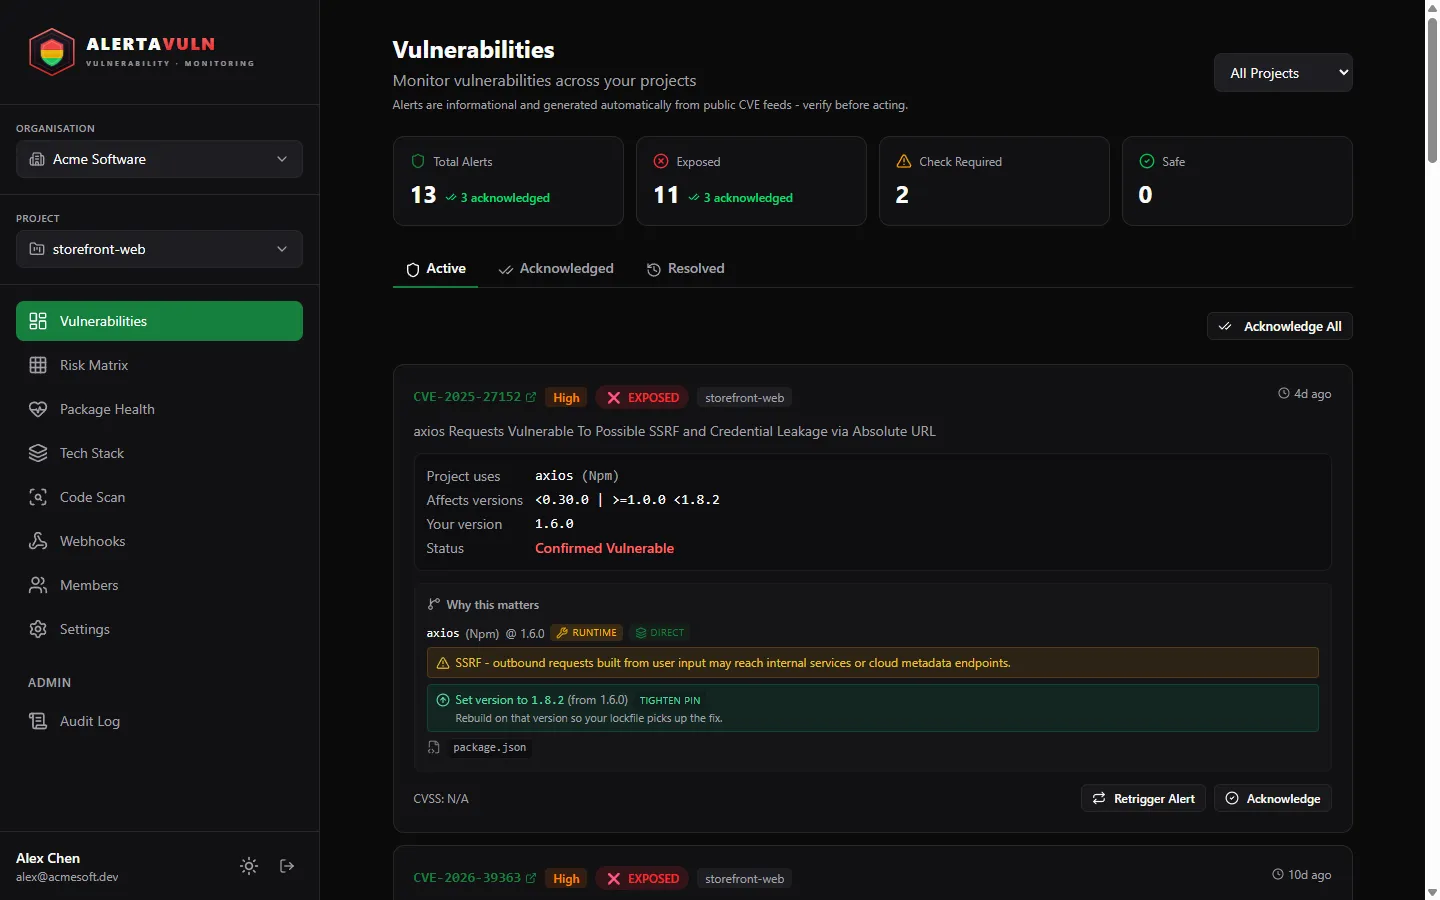Click the Safe green check icon
Screen dimensions: 1440x900
(1147, 161)
